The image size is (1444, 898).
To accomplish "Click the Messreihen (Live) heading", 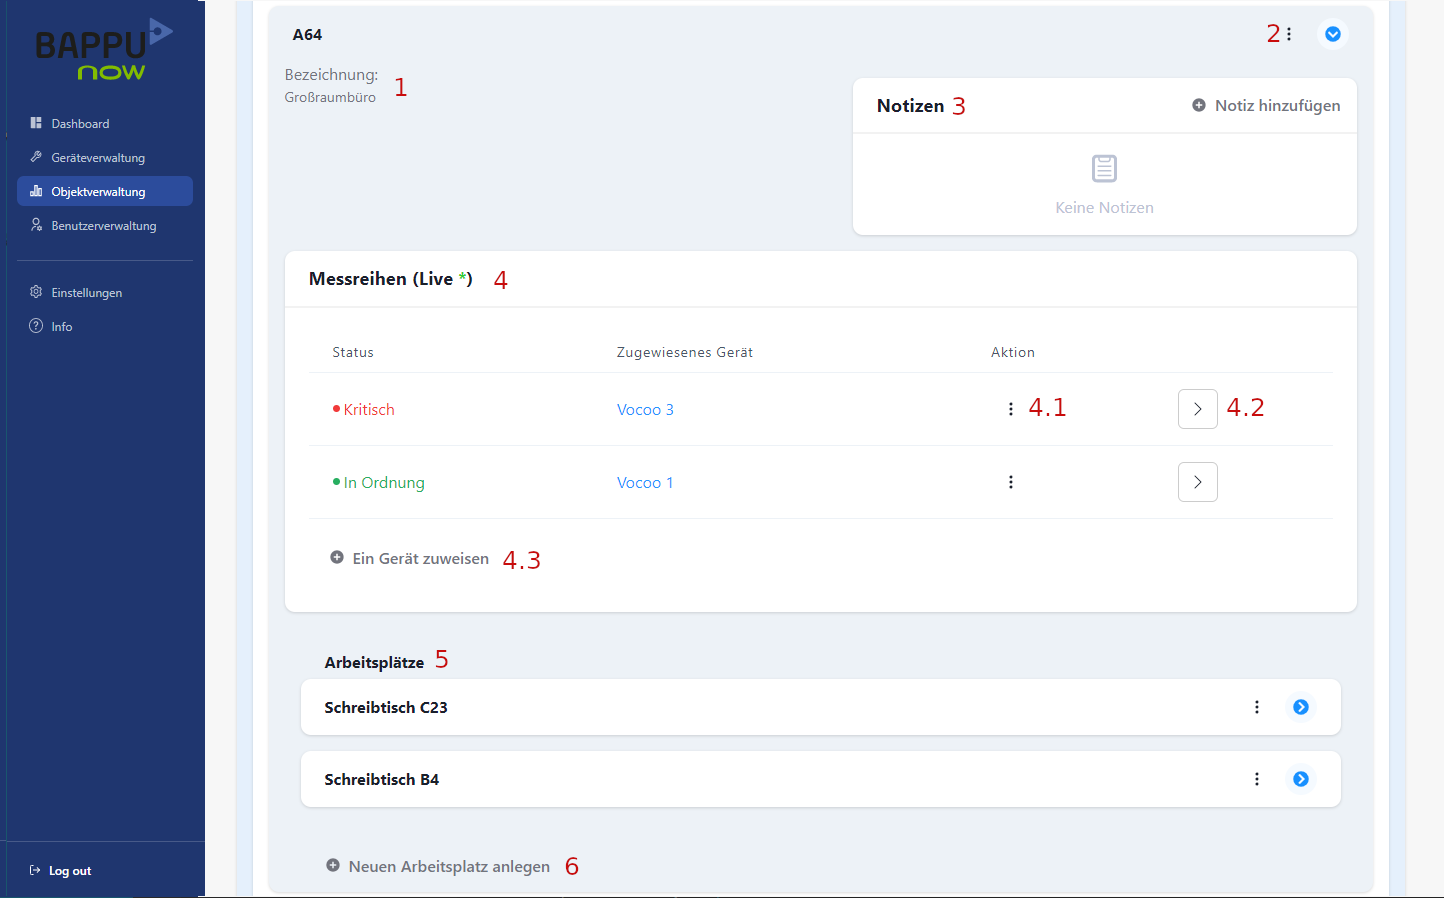I will point(391,279).
